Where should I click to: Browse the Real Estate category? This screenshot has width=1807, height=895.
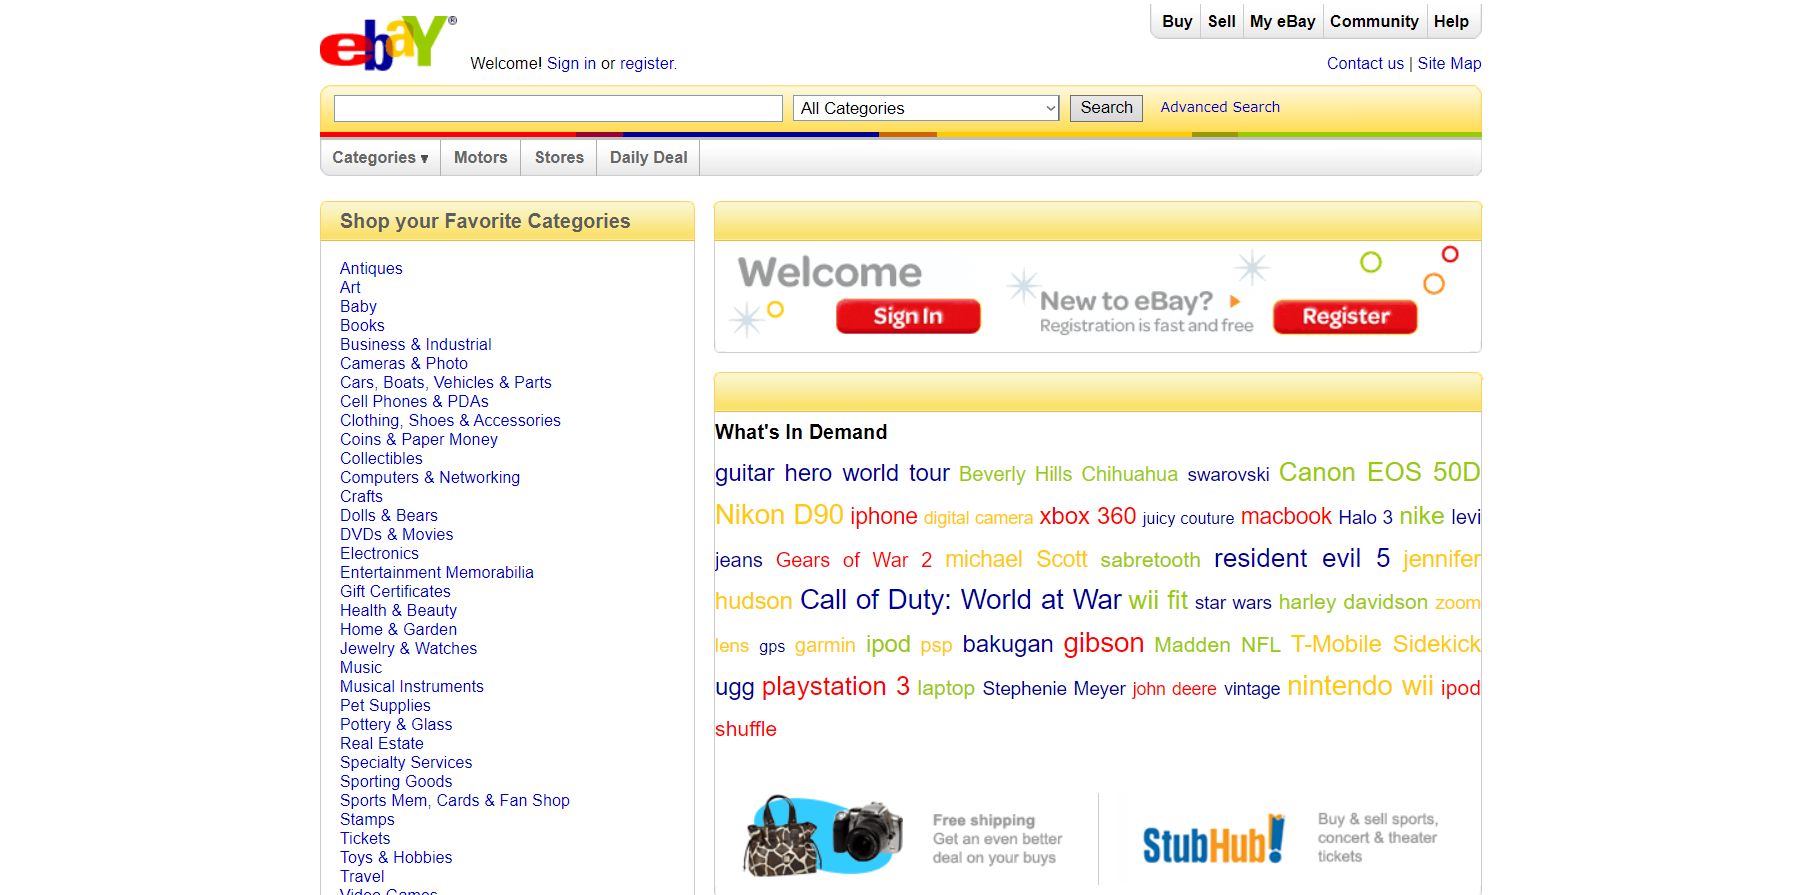coord(382,743)
